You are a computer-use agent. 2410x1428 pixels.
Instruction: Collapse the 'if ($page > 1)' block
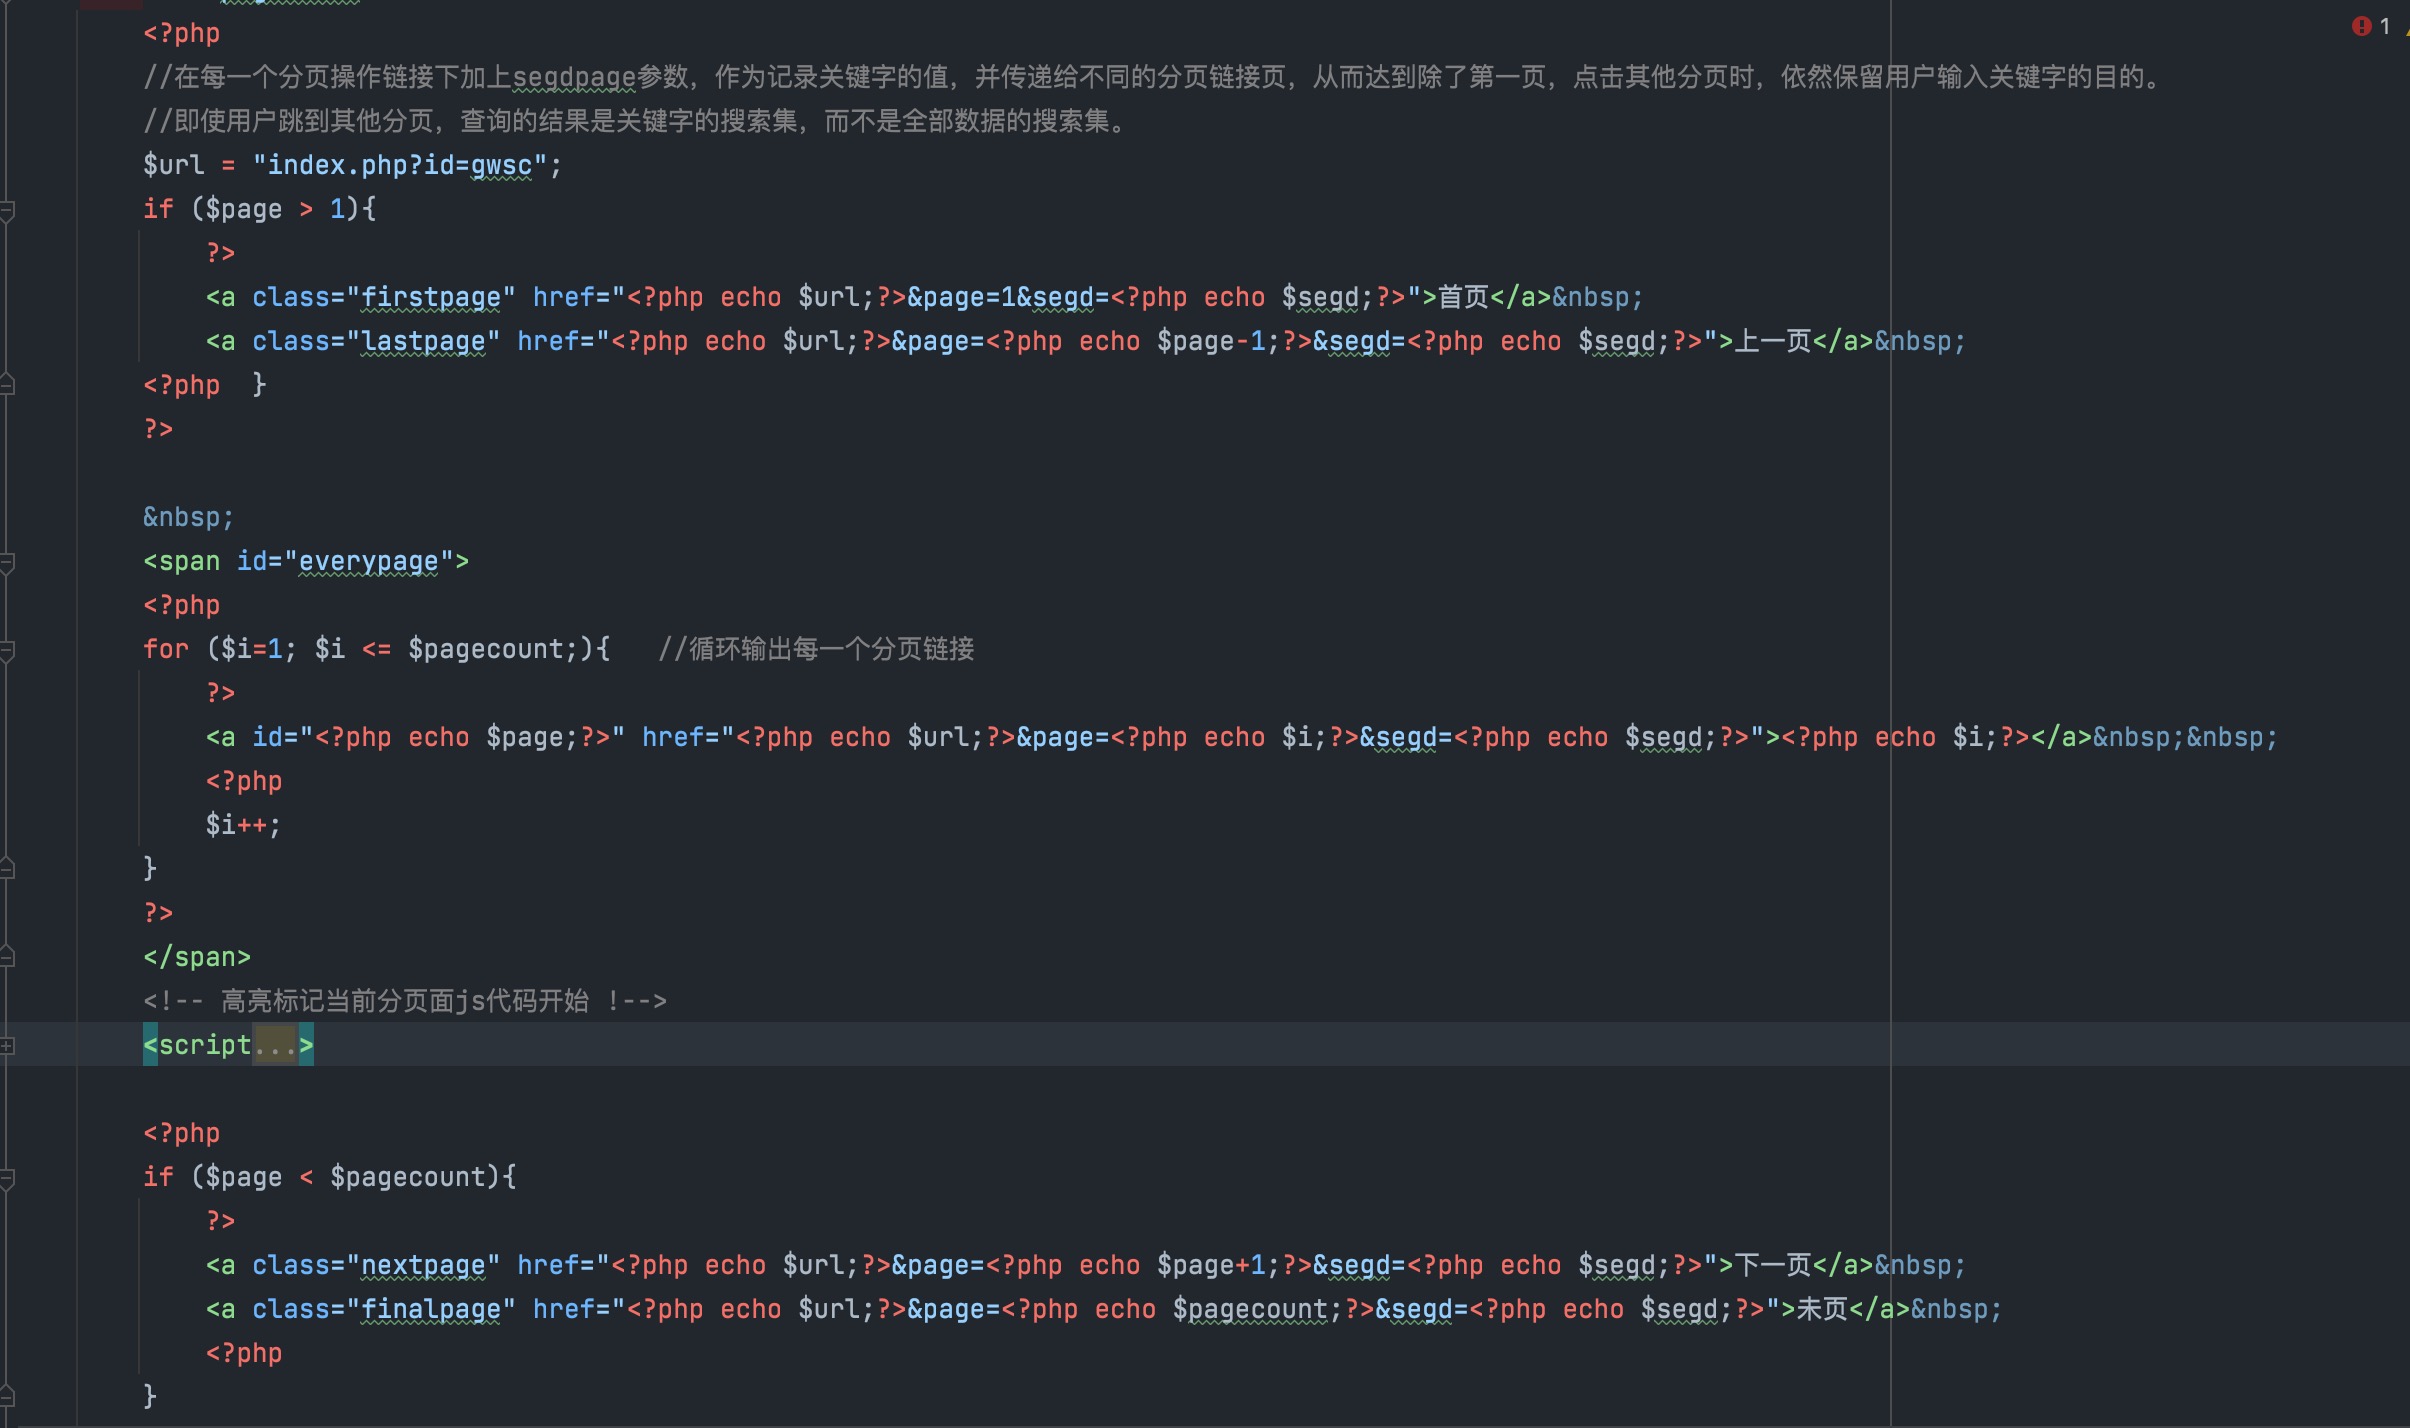(x=7, y=210)
